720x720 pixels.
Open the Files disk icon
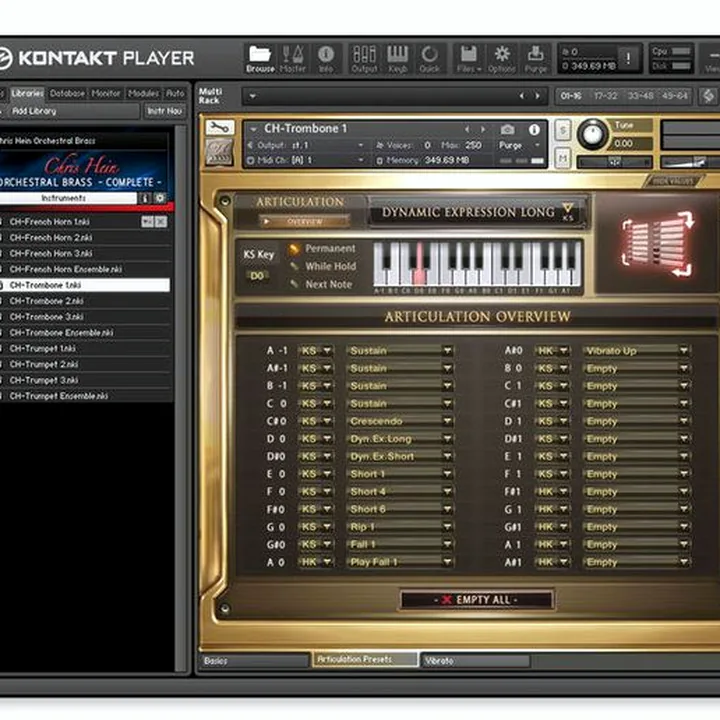[x=468, y=59]
